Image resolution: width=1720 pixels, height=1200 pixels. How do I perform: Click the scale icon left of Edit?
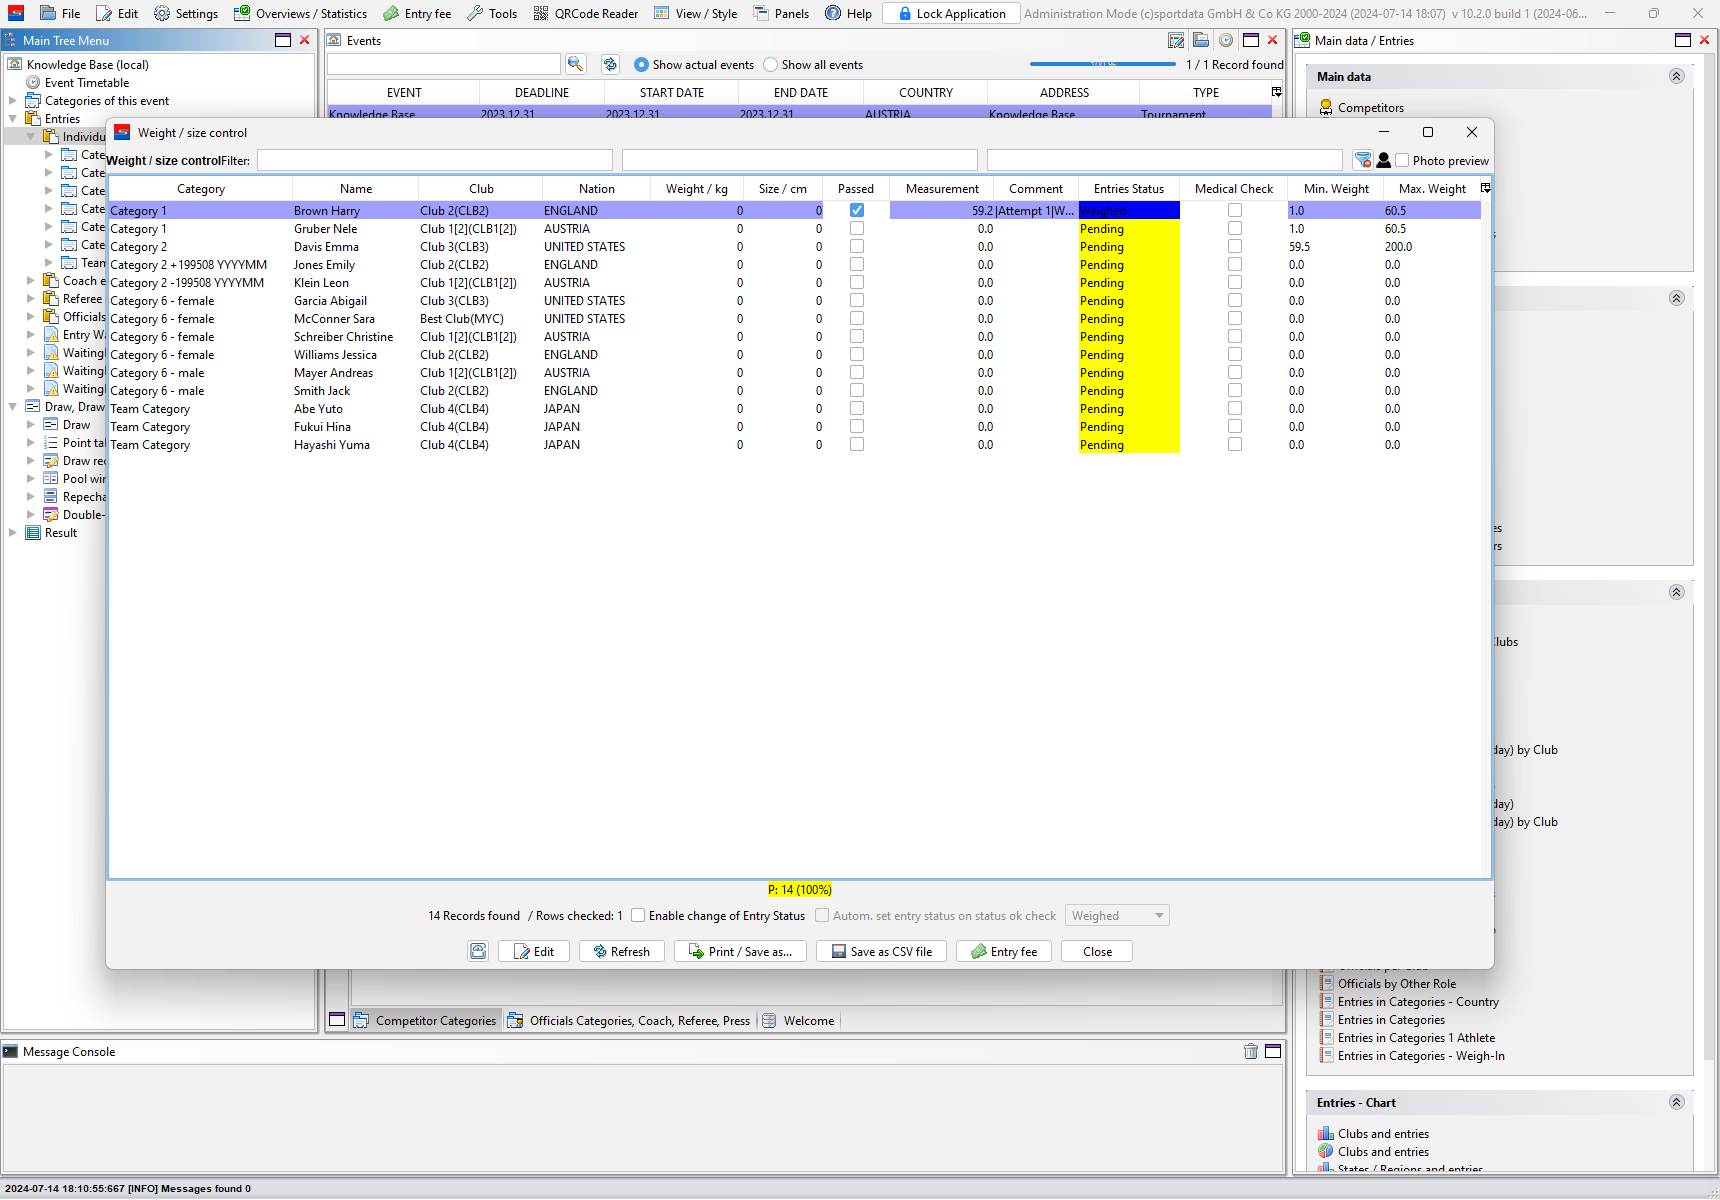point(478,951)
